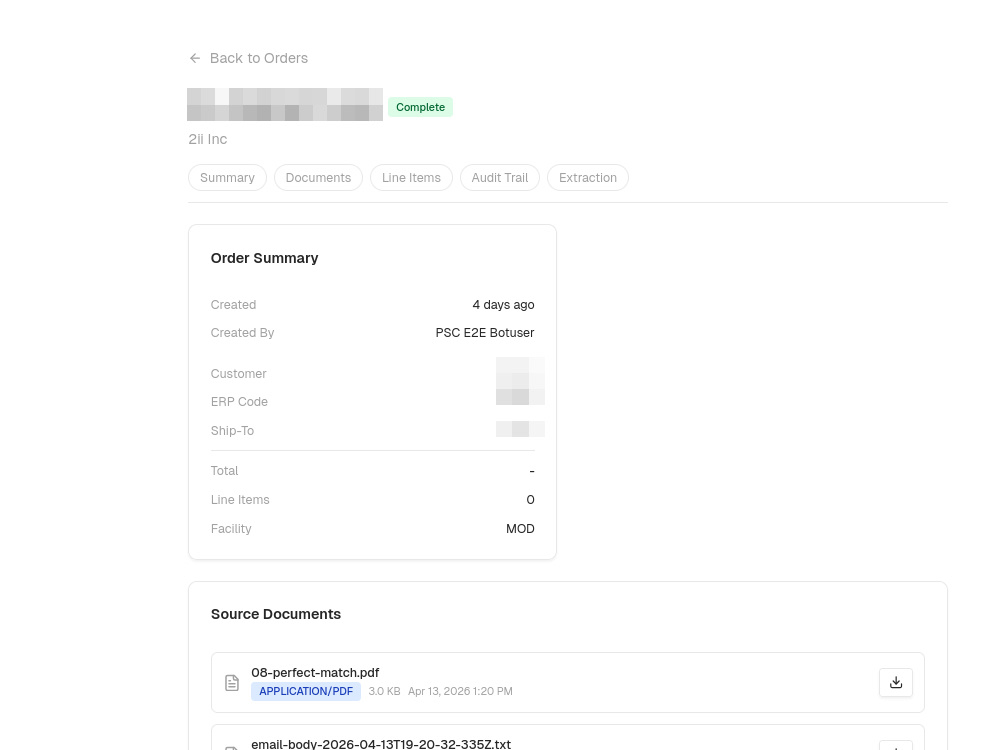Click the Created By label

point(242,333)
